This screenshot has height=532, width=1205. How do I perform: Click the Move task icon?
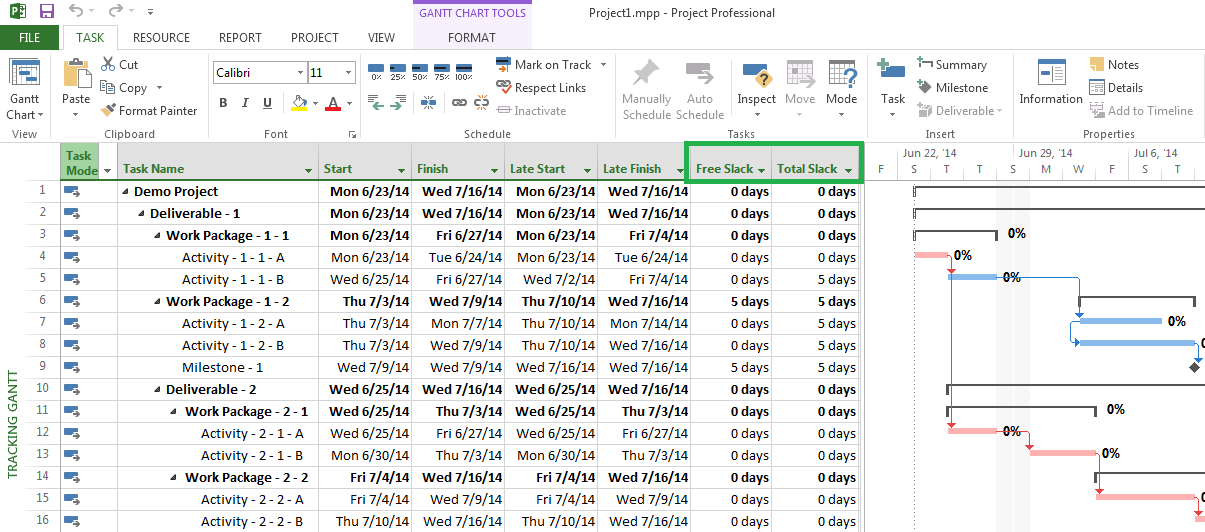point(800,76)
